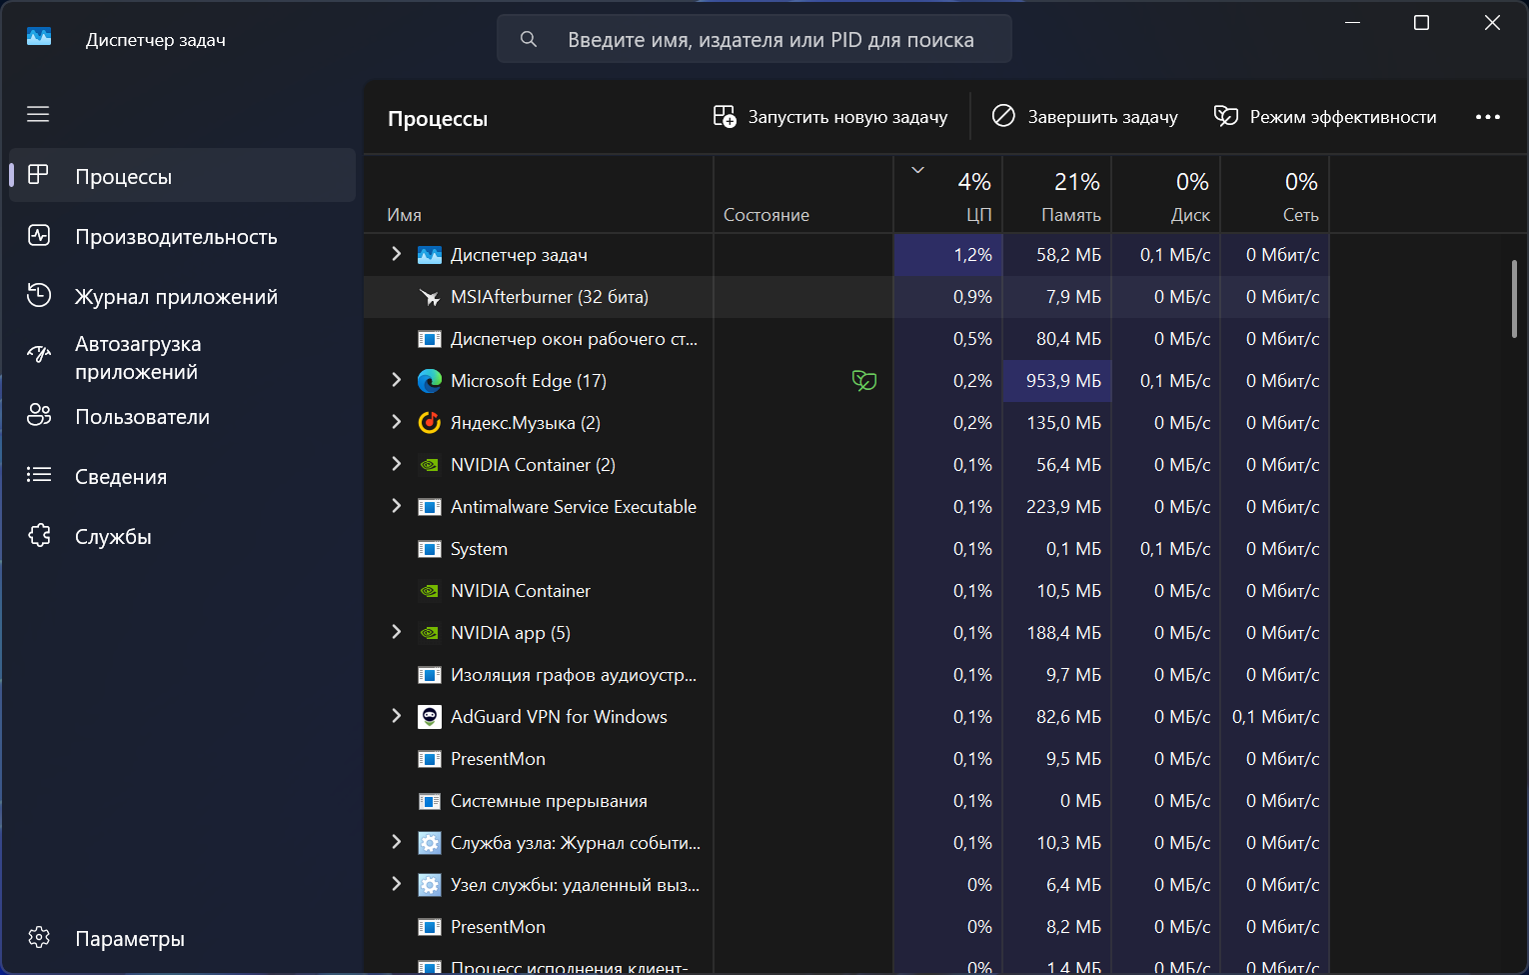Click the Task Manager app icon in title bar
This screenshot has height=975, width=1529.
(39, 37)
